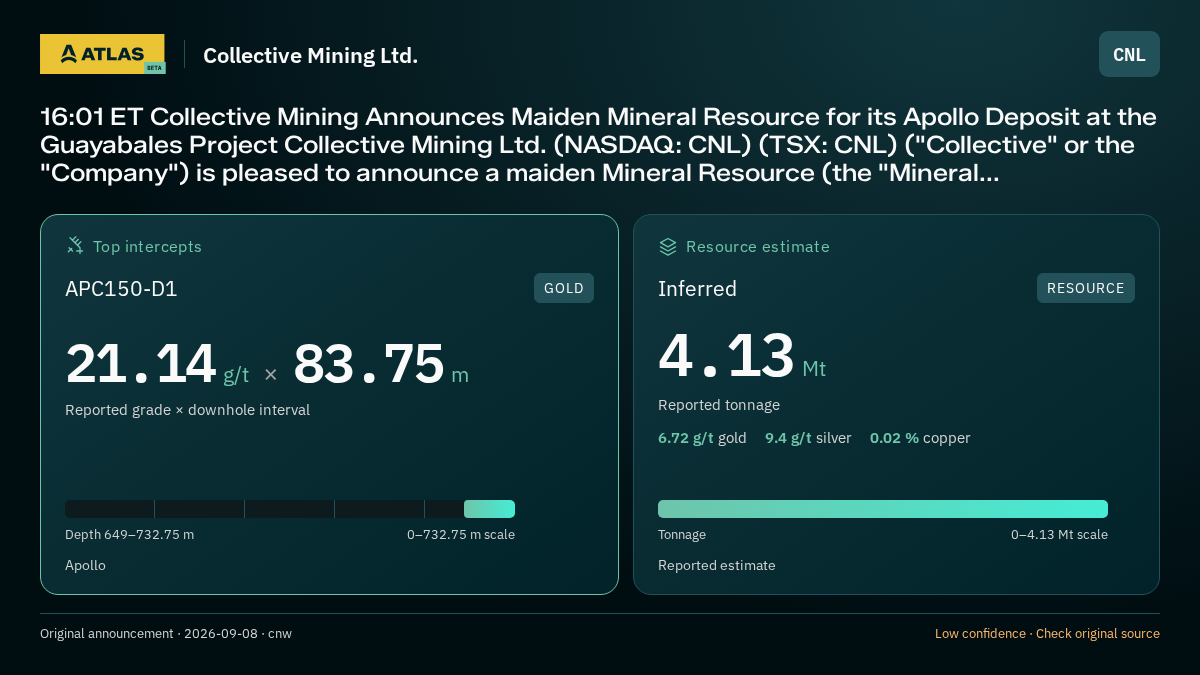Click 0–4.13 Mt scale label

(1059, 535)
